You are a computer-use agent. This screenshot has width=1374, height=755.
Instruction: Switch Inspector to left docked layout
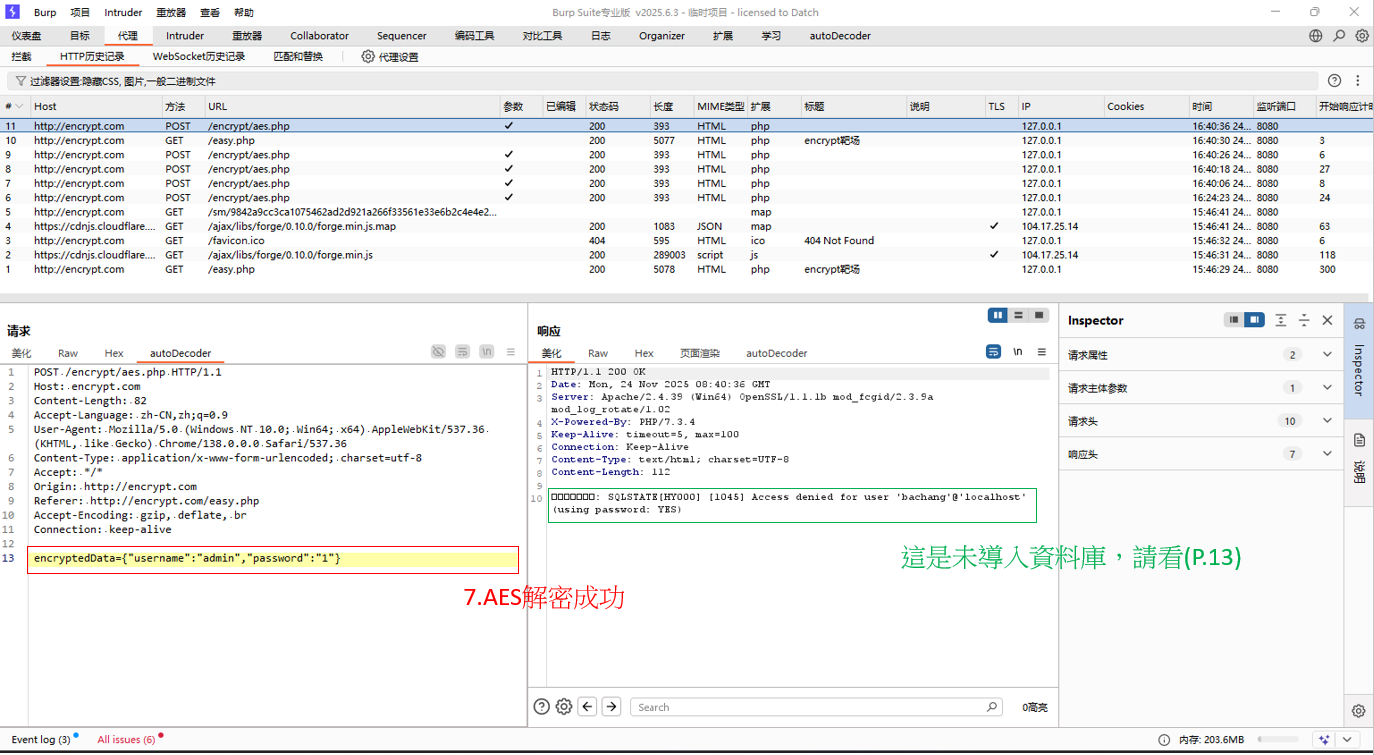[1235, 320]
